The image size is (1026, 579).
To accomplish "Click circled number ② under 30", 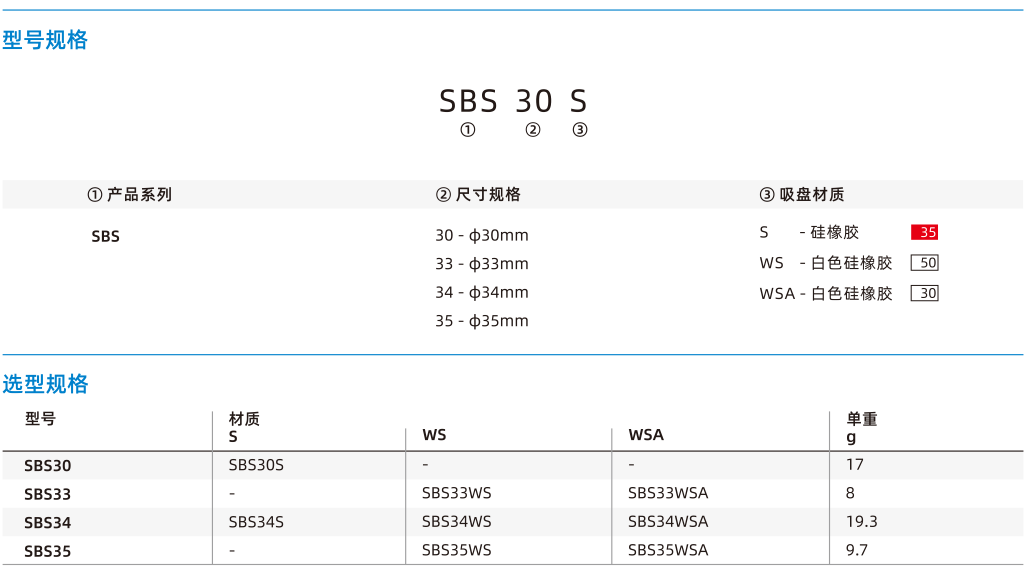I will 533,130.
